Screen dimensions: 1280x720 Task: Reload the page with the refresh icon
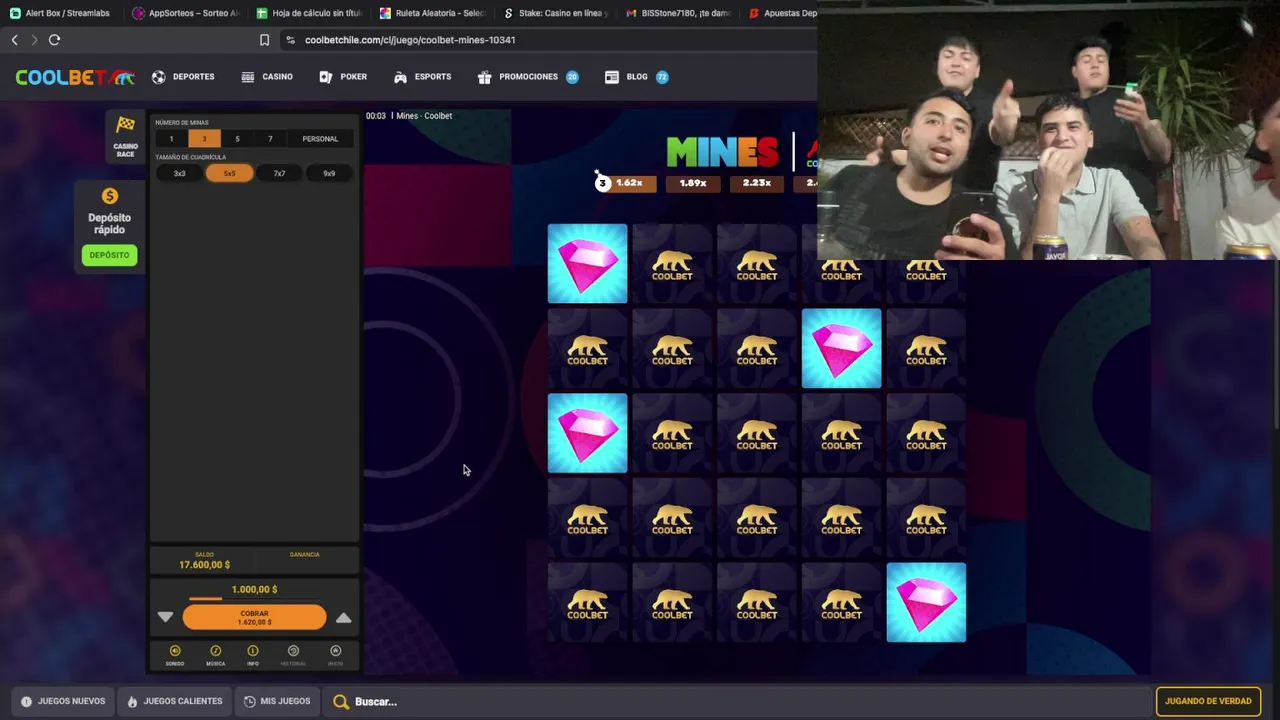tap(54, 40)
